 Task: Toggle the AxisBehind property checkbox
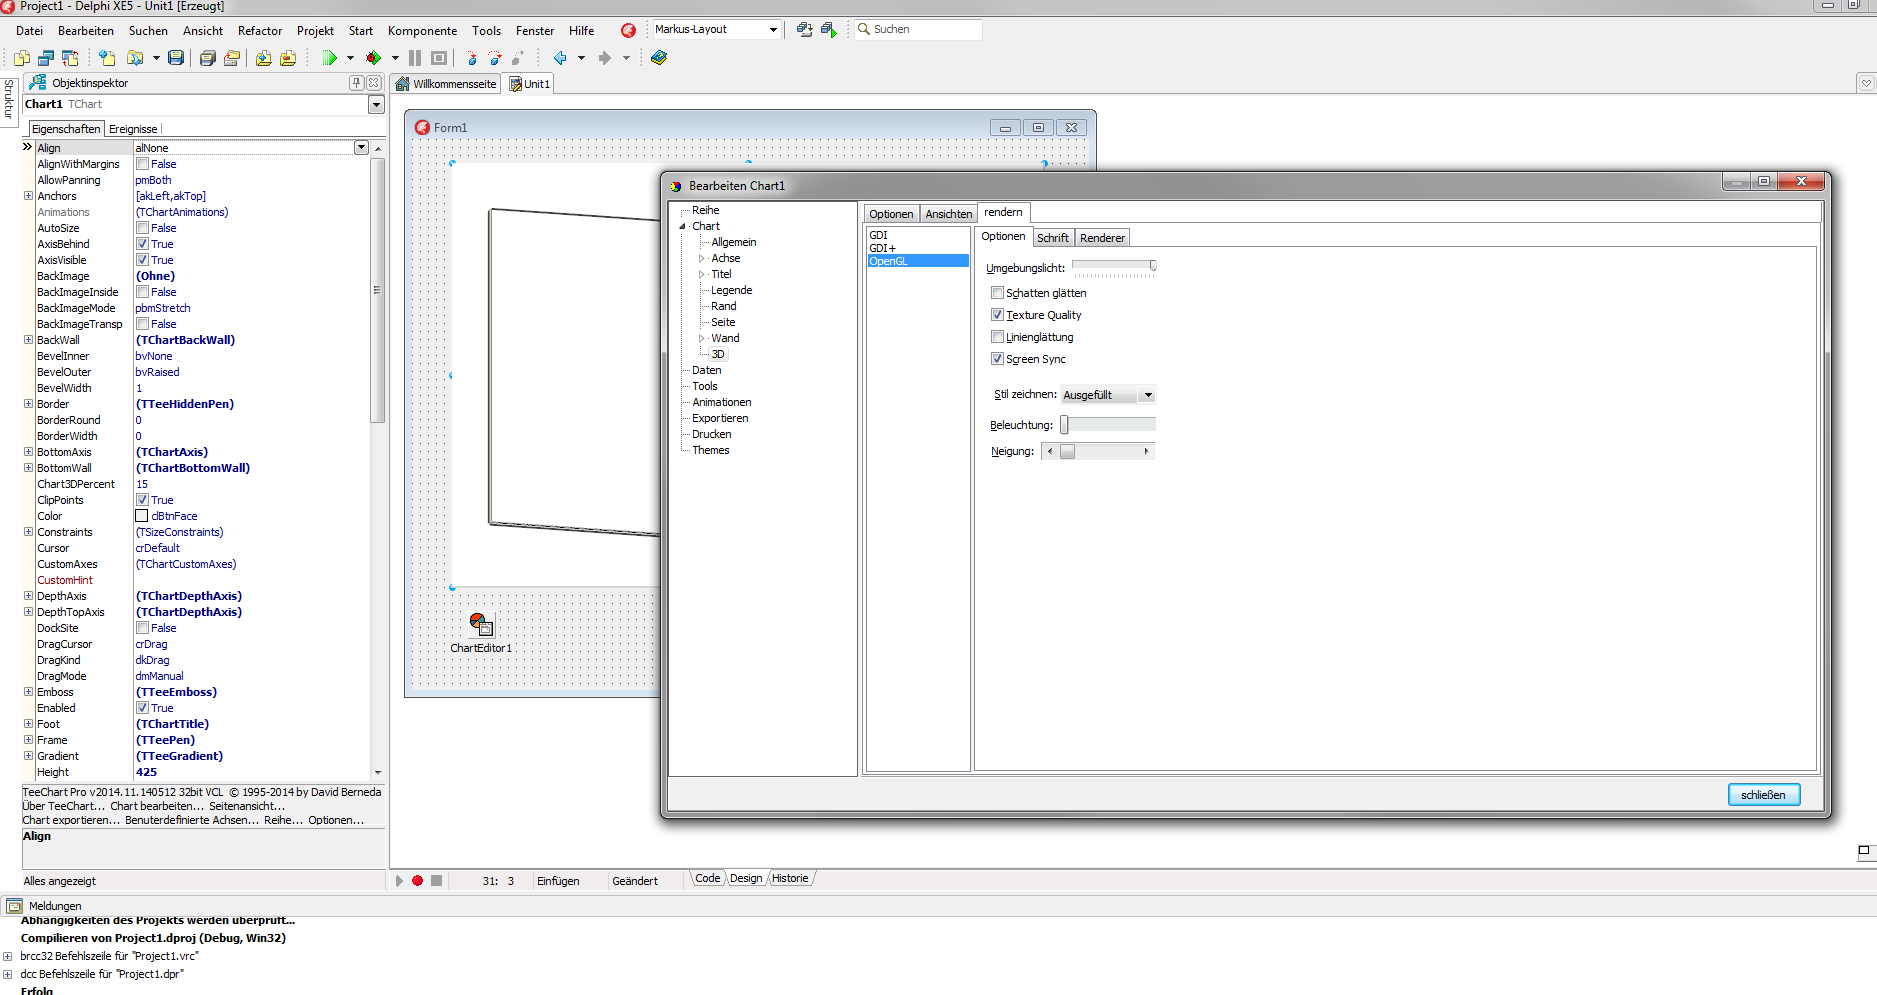pyautogui.click(x=142, y=244)
